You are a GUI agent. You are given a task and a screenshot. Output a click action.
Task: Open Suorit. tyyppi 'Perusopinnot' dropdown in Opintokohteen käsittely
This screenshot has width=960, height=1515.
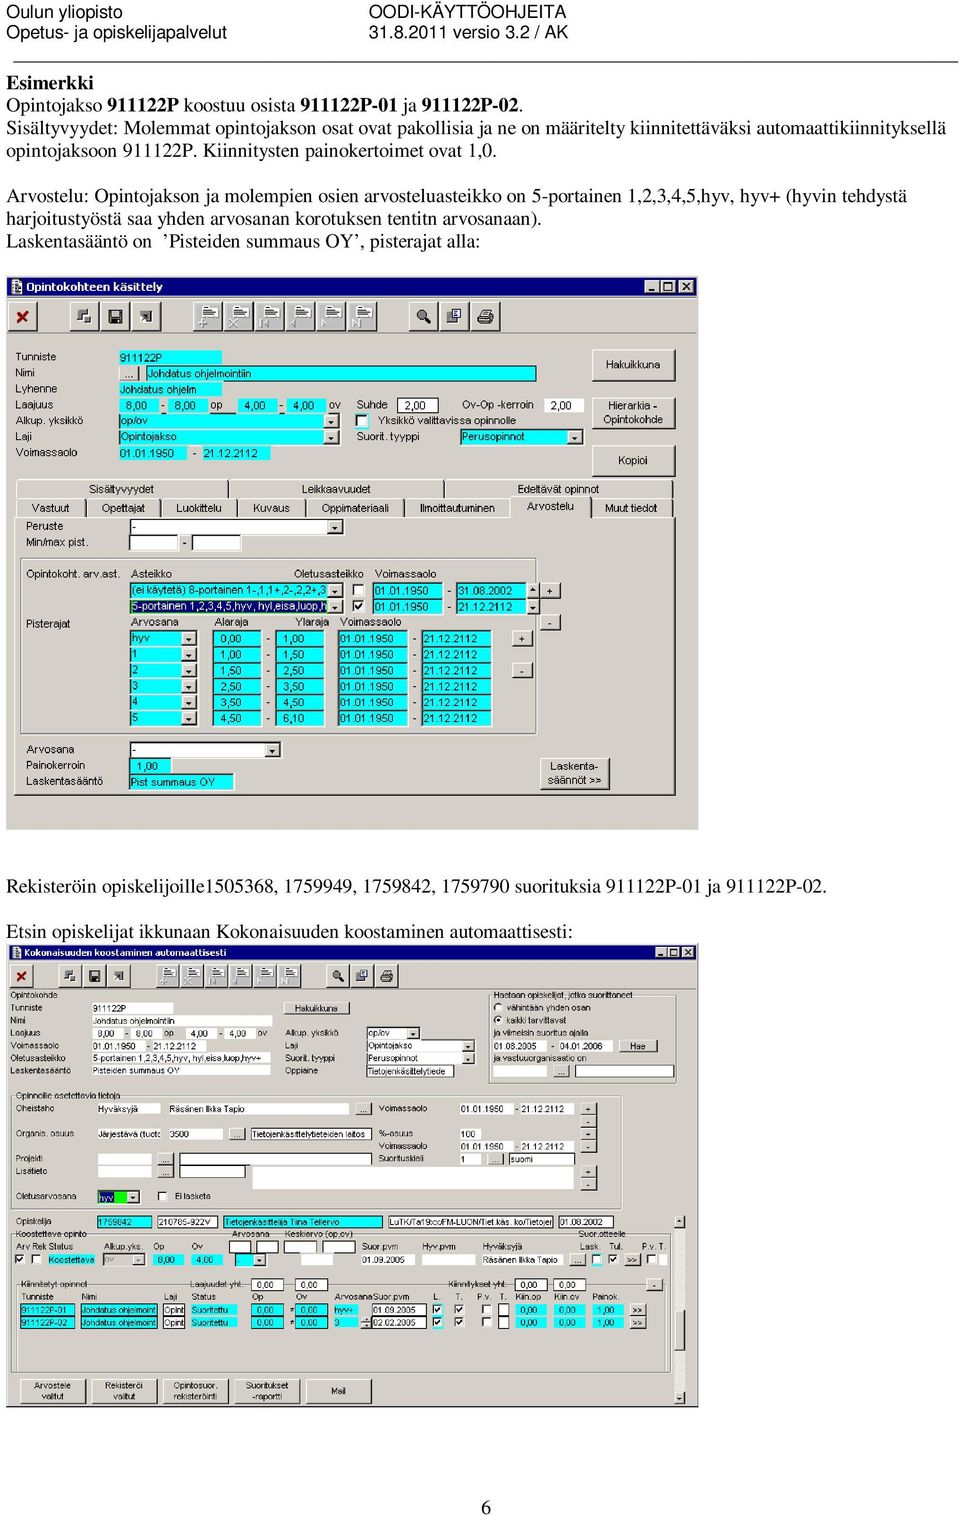click(x=575, y=437)
